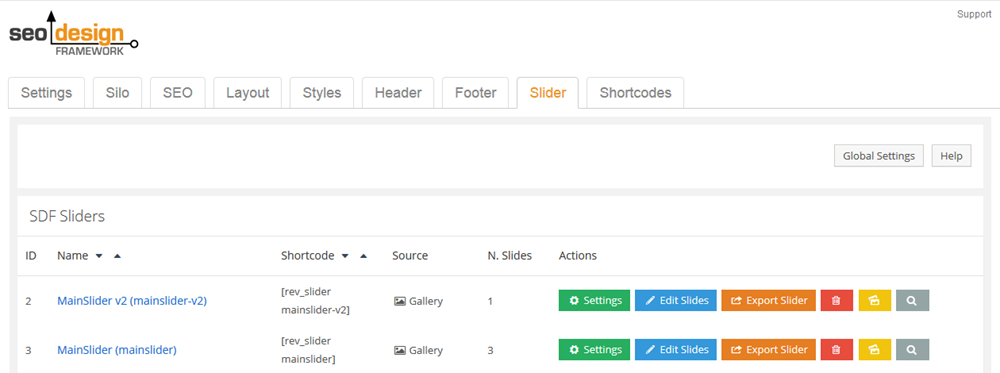
Task: Duplicate the MainSlider (mainslider) slider with the yellow icon
Action: [x=874, y=349]
